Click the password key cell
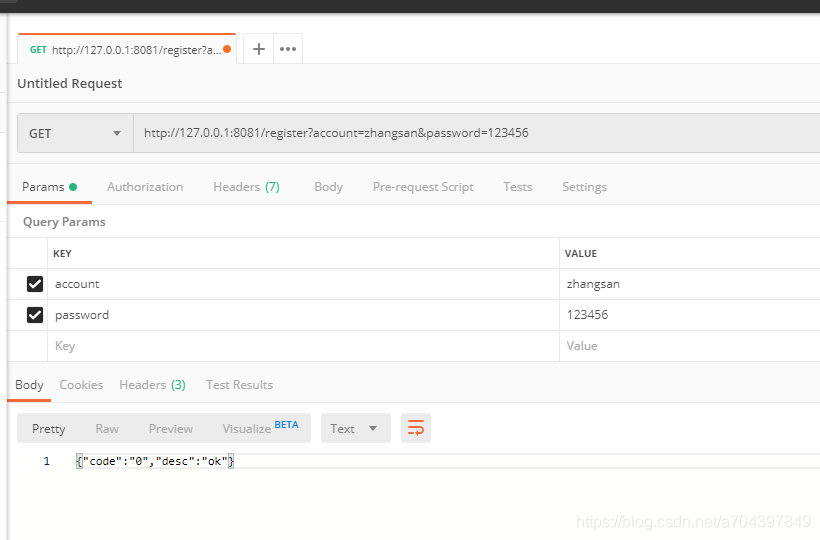 point(303,315)
